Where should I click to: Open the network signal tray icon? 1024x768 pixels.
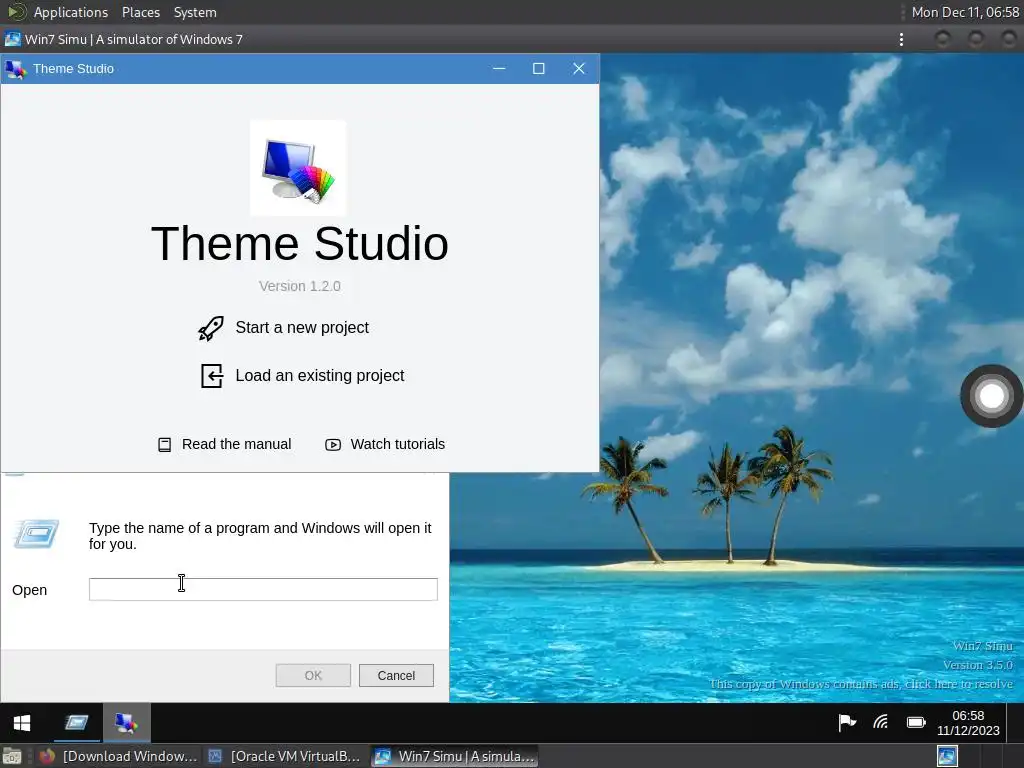click(881, 722)
